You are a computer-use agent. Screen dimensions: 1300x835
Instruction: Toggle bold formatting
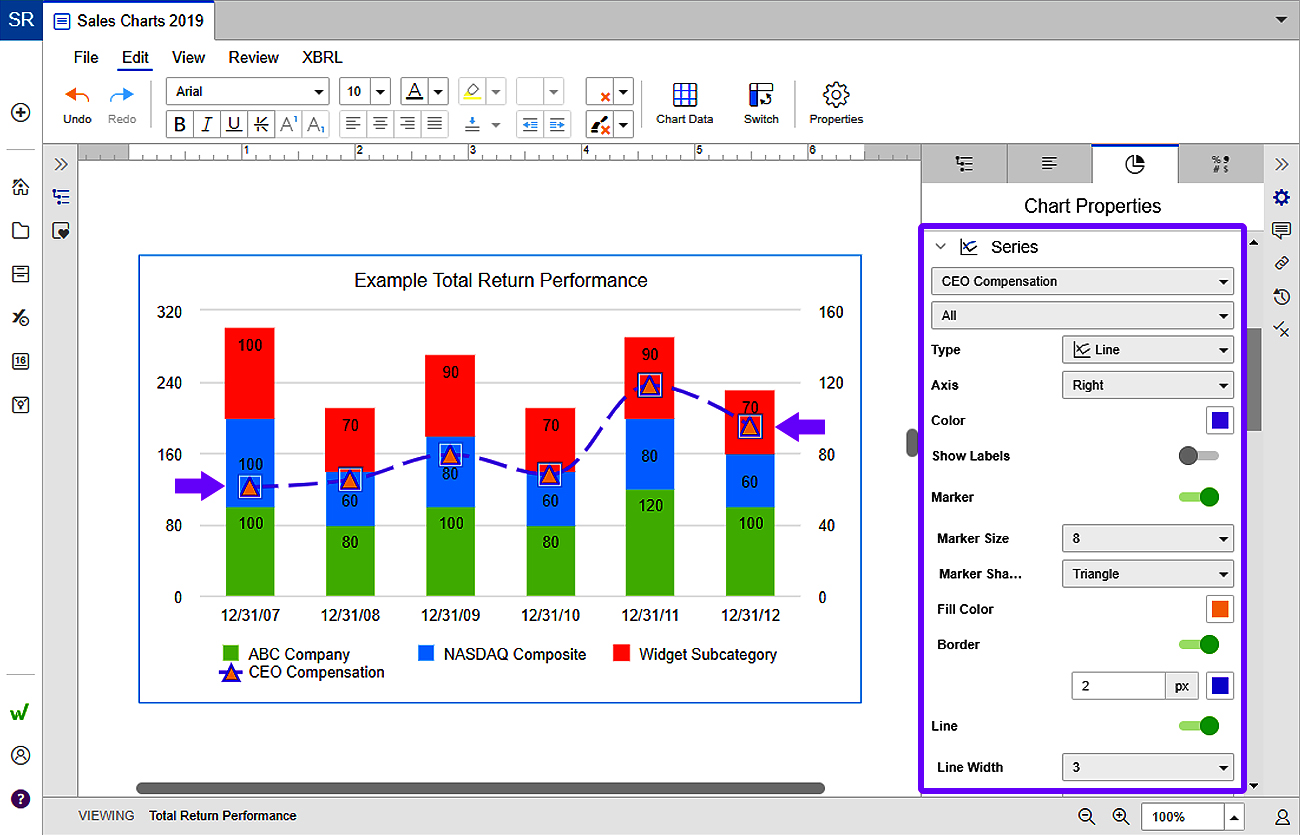(180, 124)
